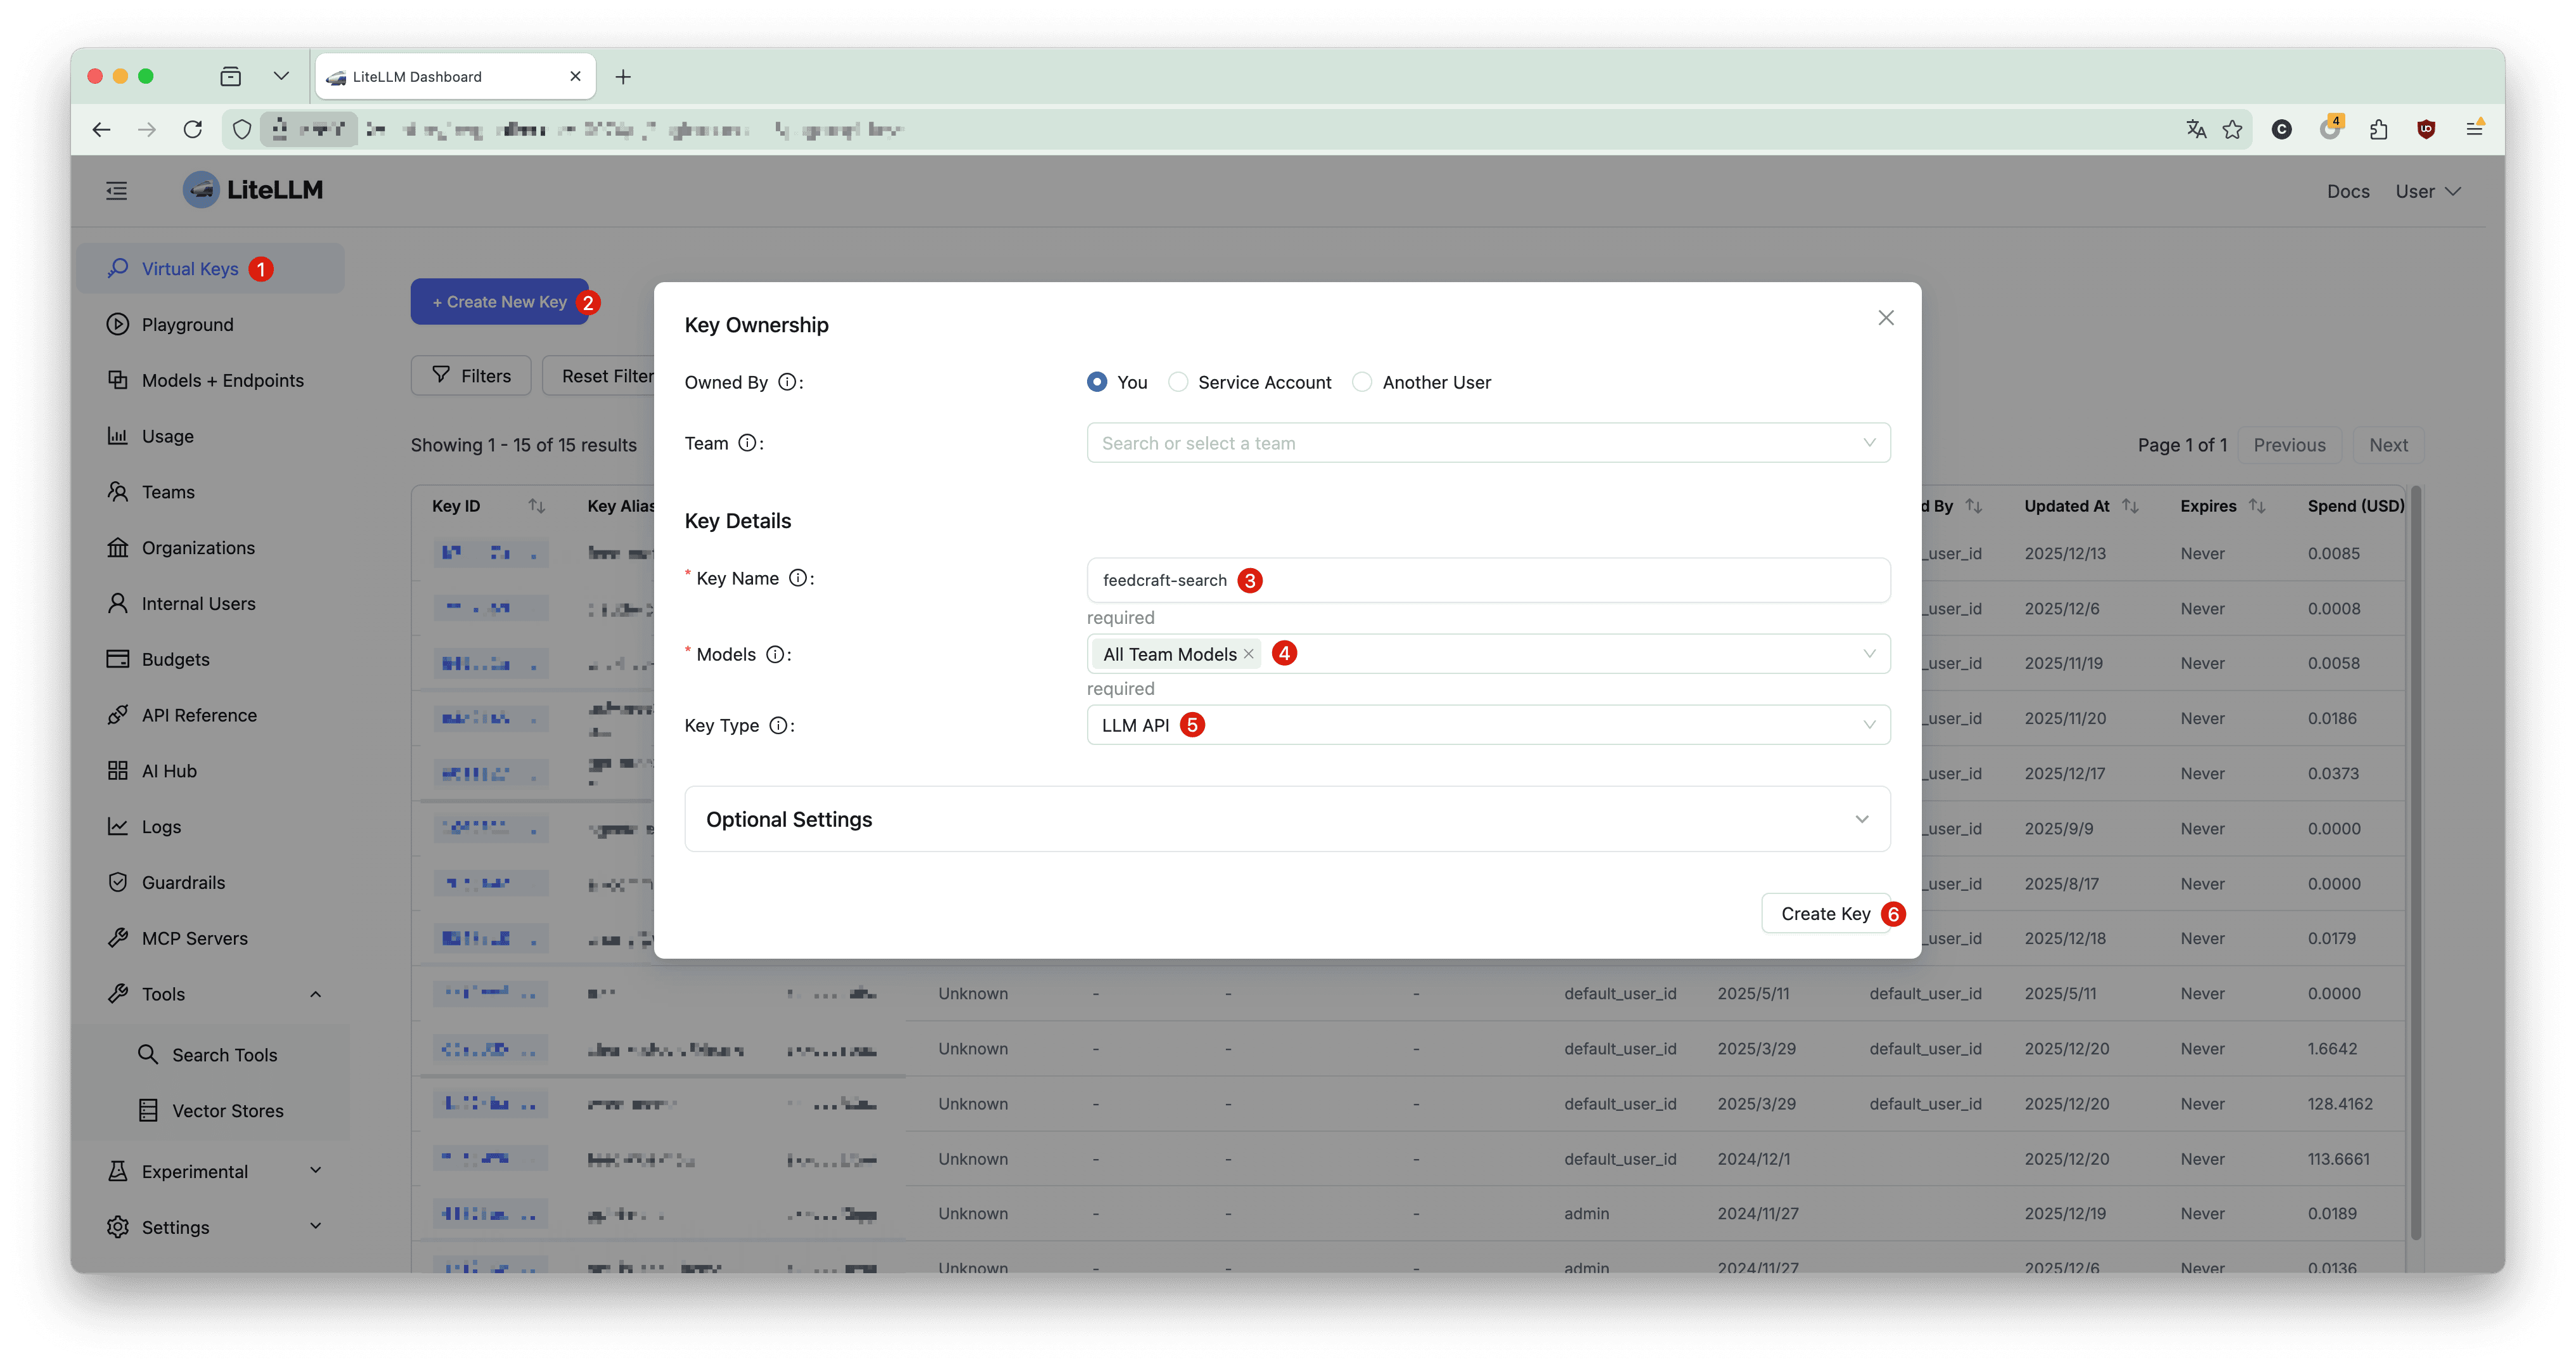Image resolution: width=2576 pixels, height=1367 pixels.
Task: Open Playground from the sidebar
Action: click(x=187, y=324)
